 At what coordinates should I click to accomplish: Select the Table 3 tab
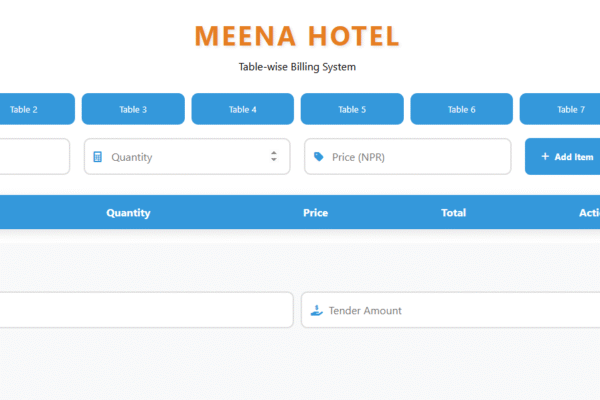pyautogui.click(x=133, y=109)
